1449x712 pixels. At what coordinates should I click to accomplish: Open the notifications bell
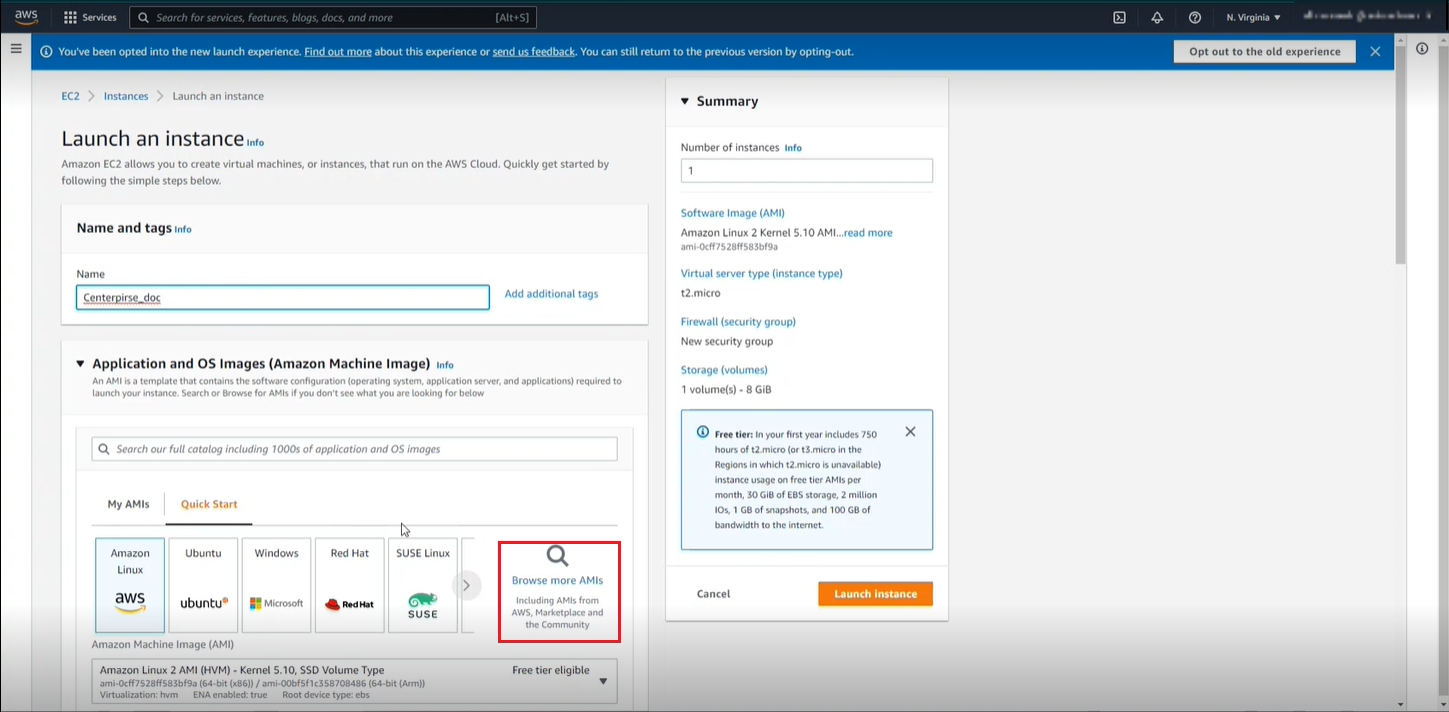tap(1157, 17)
